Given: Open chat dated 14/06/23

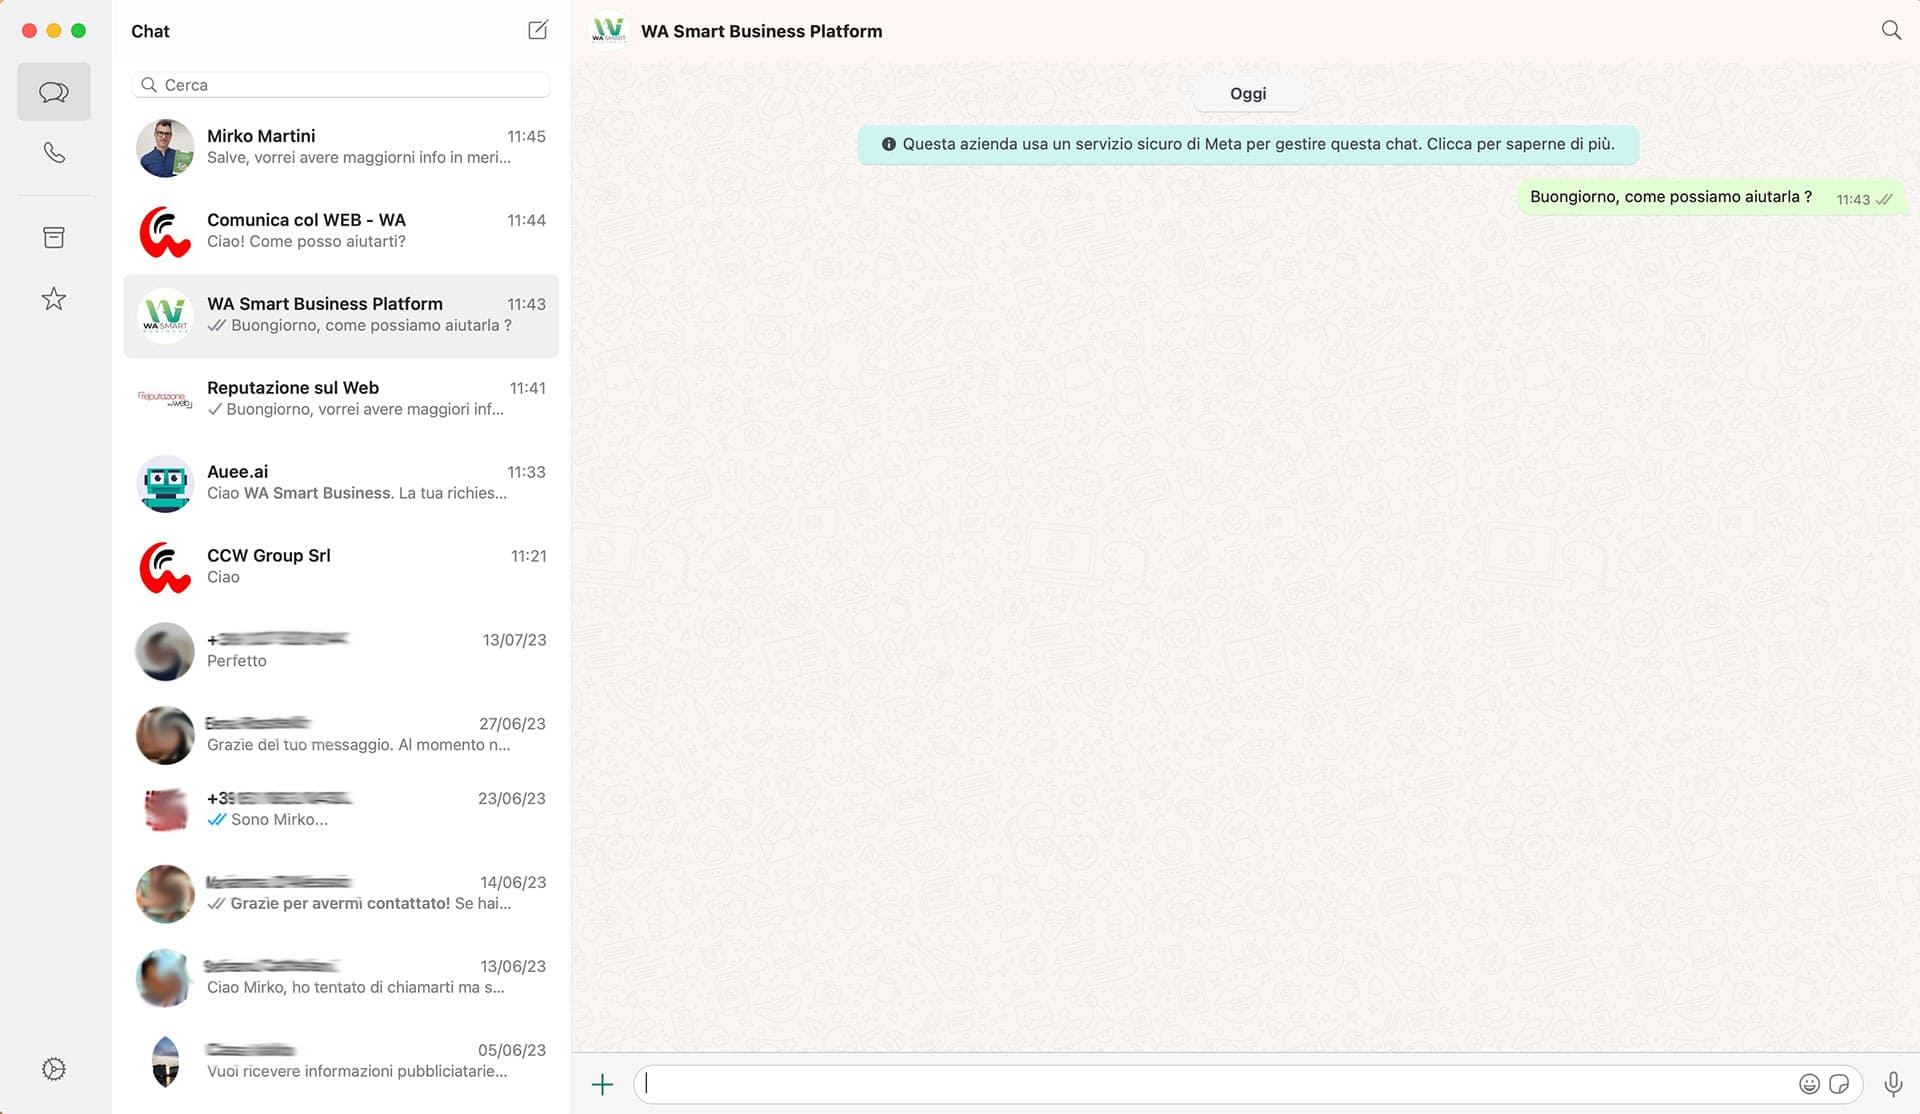Looking at the screenshot, I should click(x=341, y=894).
